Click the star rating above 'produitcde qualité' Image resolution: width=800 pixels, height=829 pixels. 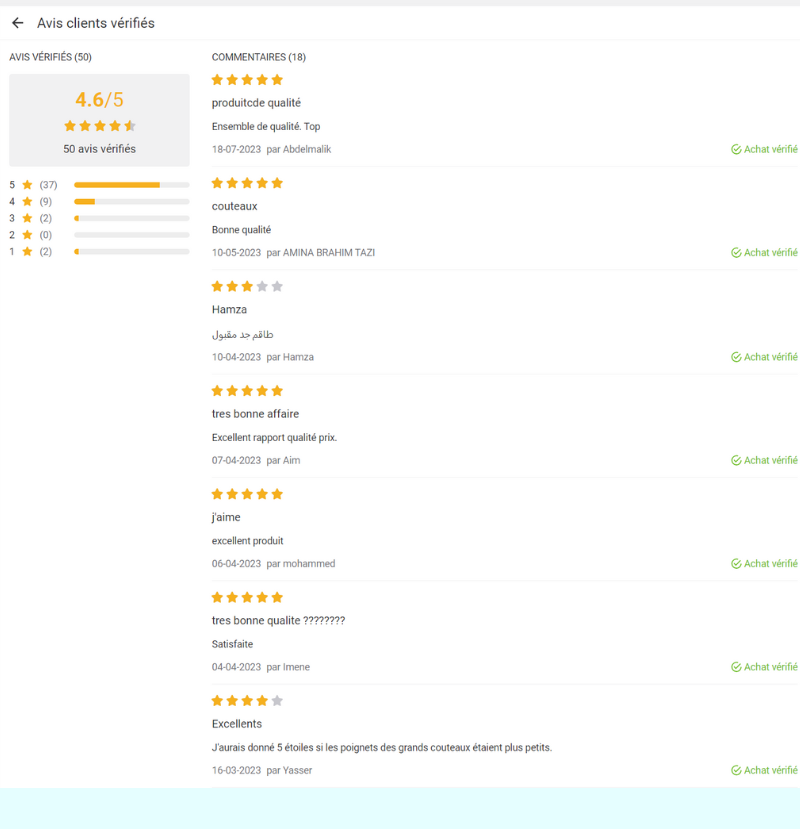[247, 80]
